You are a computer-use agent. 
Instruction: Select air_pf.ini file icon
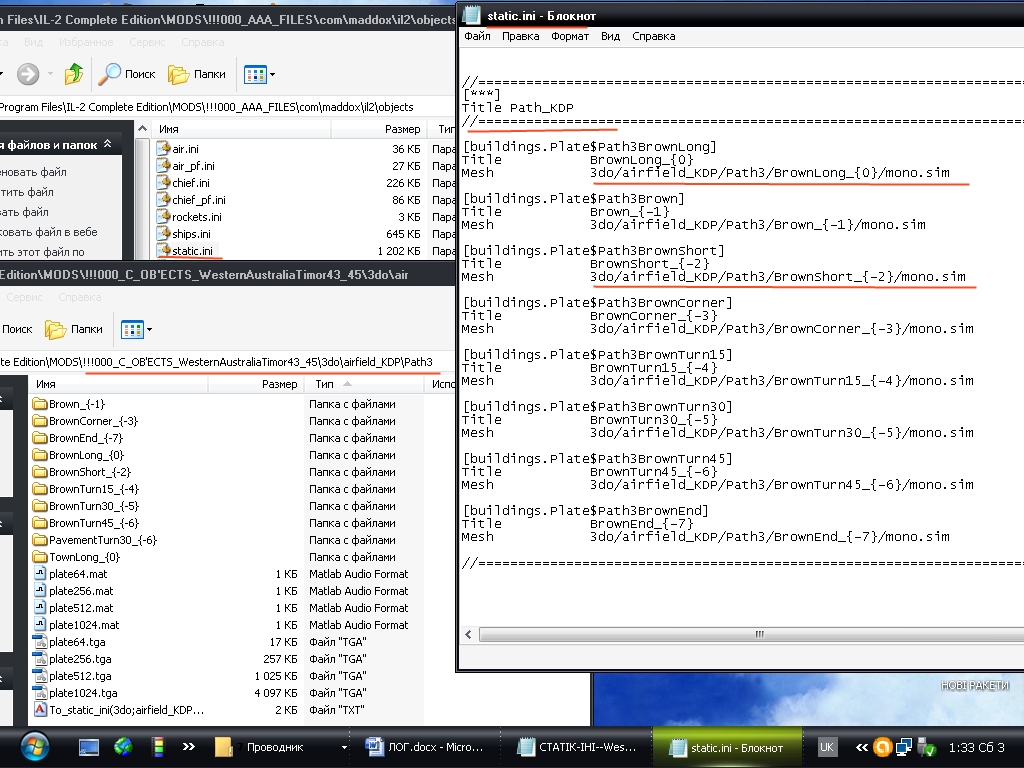click(163, 166)
